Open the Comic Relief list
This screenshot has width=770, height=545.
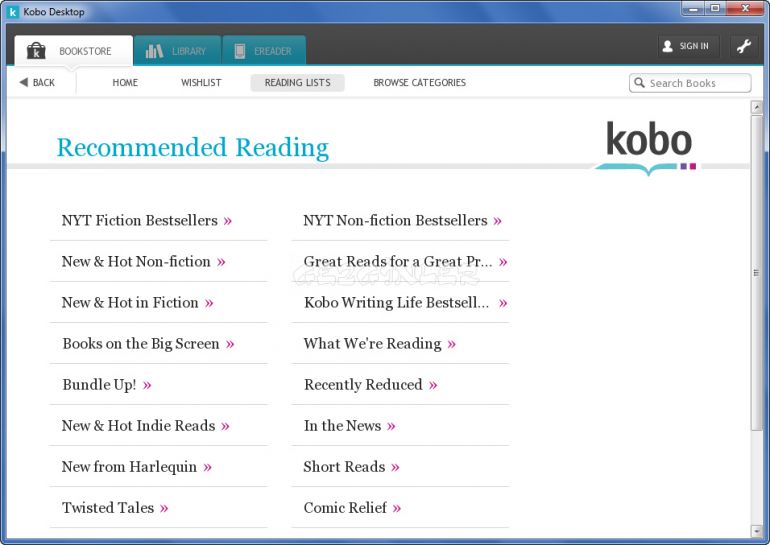(x=352, y=508)
